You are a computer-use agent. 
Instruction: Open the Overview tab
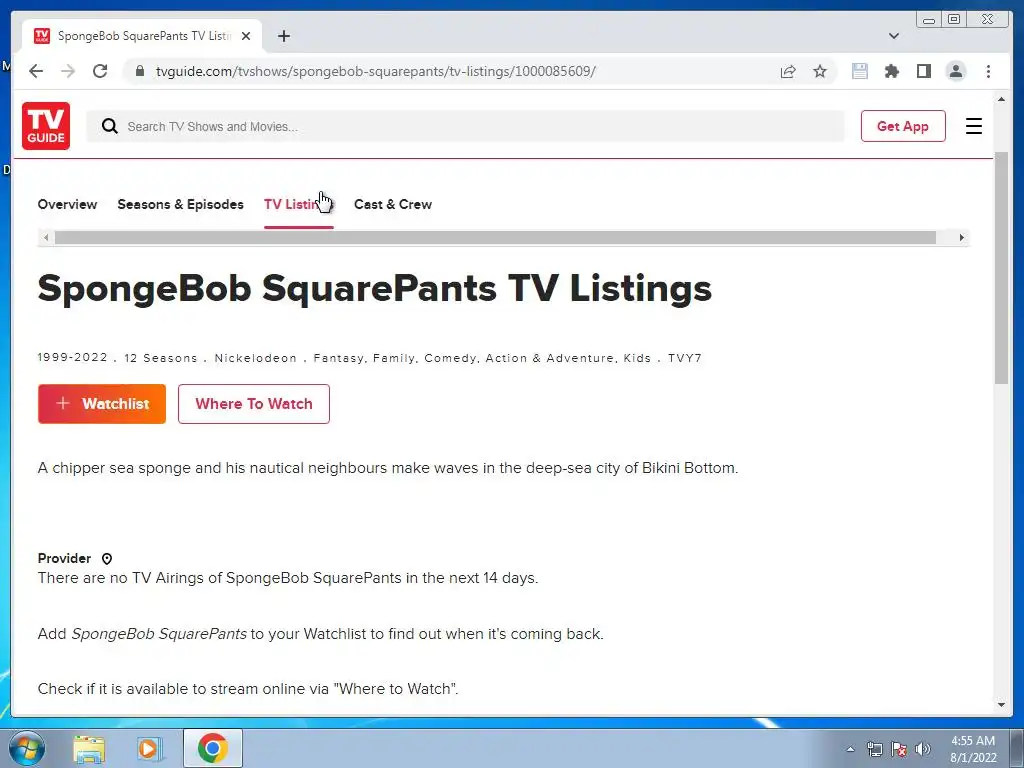click(x=67, y=204)
